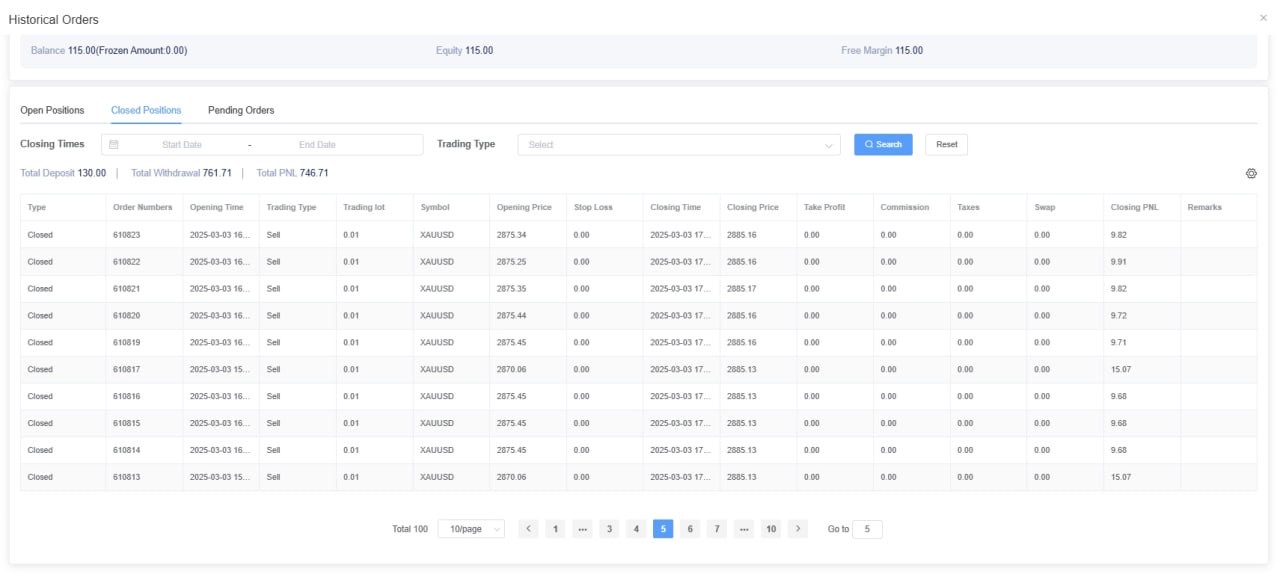This screenshot has height=583, width=1280.
Task: Click the Equity 115.00 value
Action: point(479,51)
